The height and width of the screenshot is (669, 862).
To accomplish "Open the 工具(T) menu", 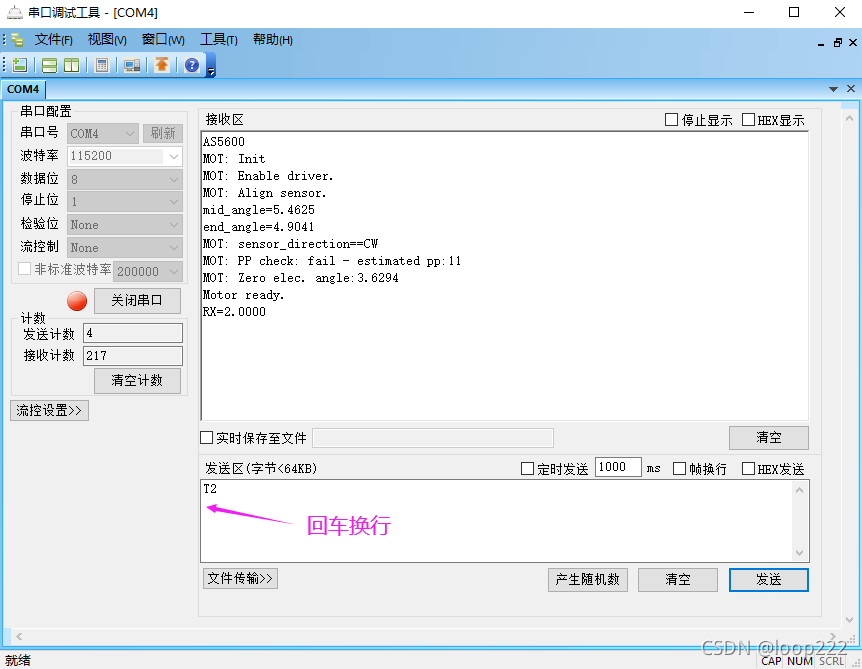I will click(x=218, y=40).
